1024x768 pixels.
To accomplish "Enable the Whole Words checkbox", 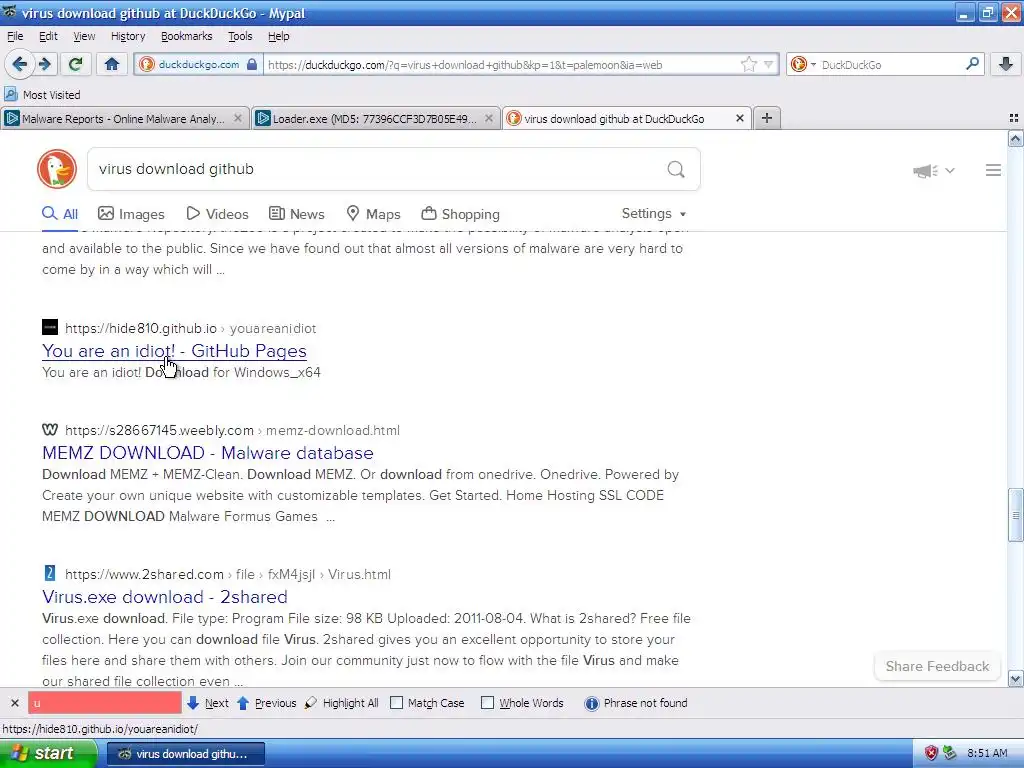I will point(487,703).
